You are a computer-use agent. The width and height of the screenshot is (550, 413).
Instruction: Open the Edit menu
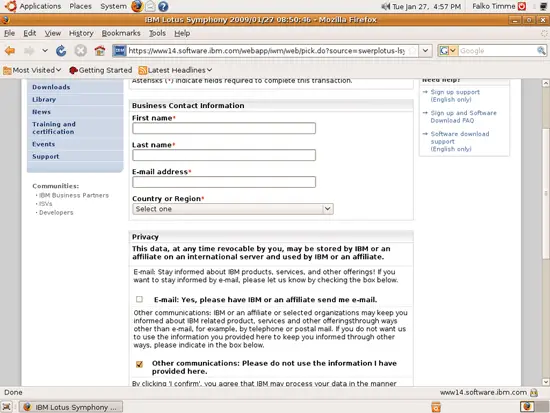pos(29,33)
